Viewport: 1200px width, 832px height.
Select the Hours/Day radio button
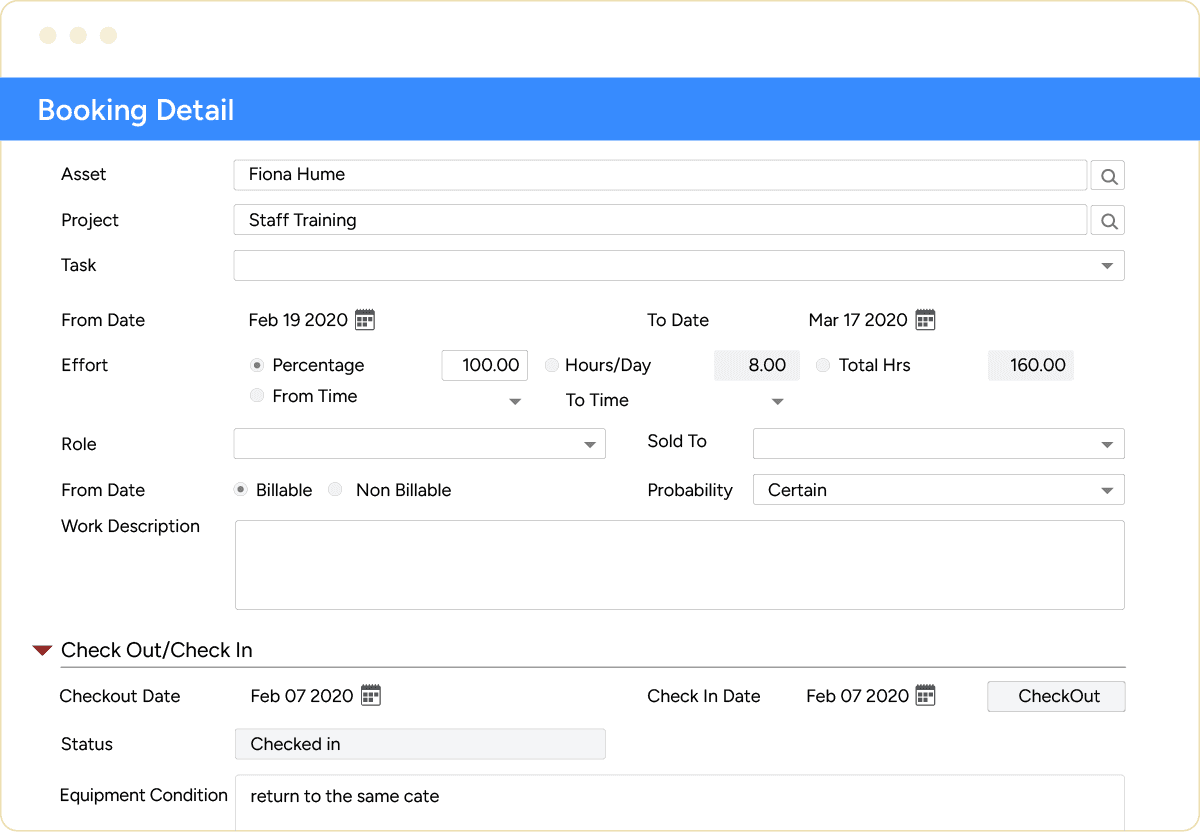[551, 365]
